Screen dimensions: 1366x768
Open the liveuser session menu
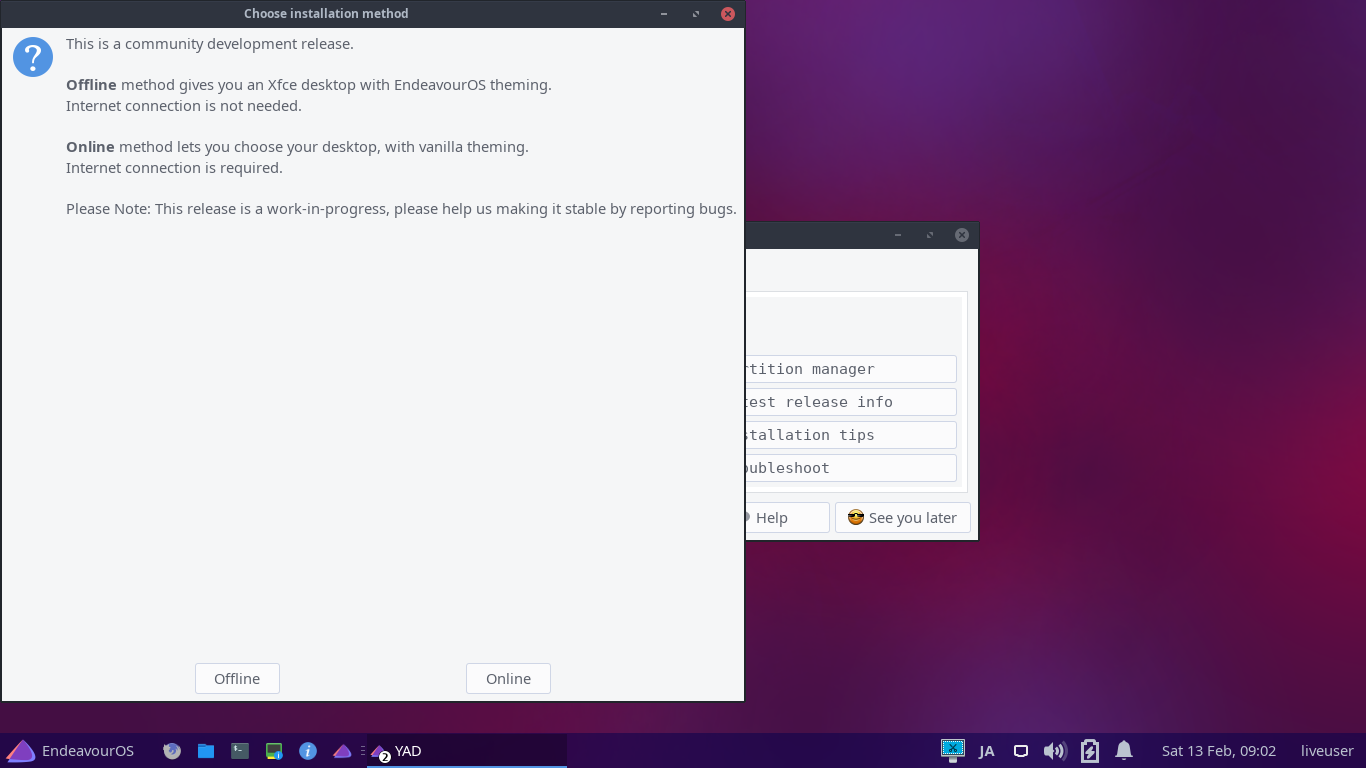coord(1327,751)
